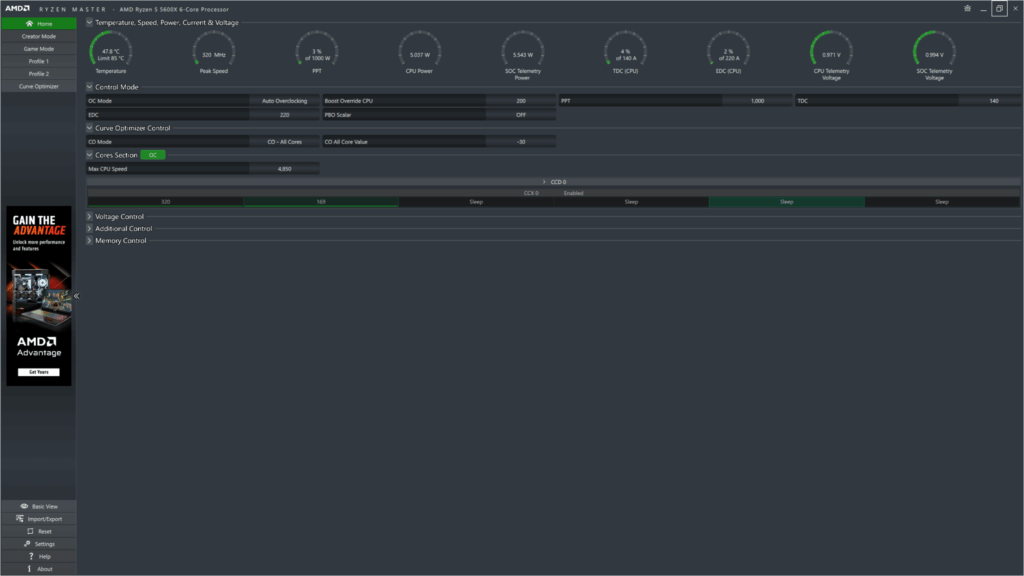Click the OC Mode Auto Overclocking value
Image resolution: width=1024 pixels, height=576 pixels.
click(x=284, y=101)
